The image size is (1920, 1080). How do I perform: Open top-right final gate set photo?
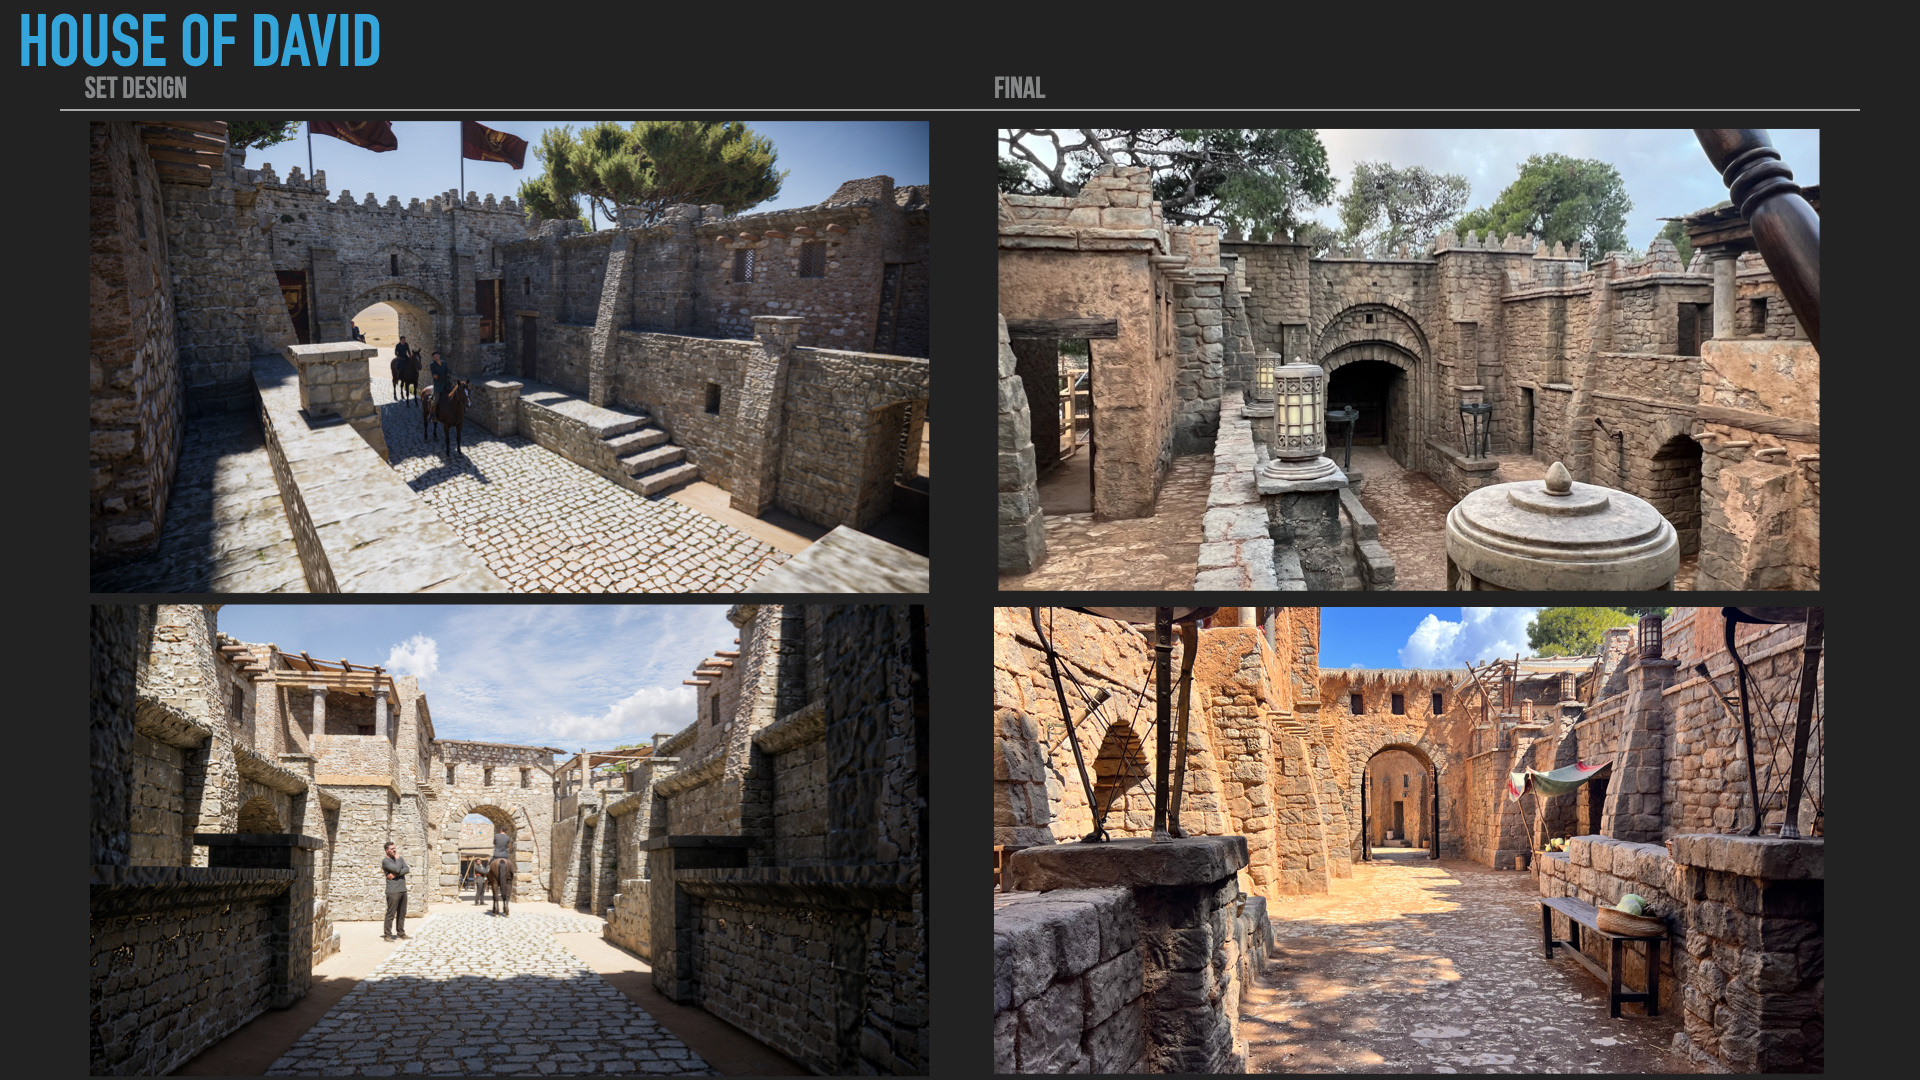point(1408,359)
